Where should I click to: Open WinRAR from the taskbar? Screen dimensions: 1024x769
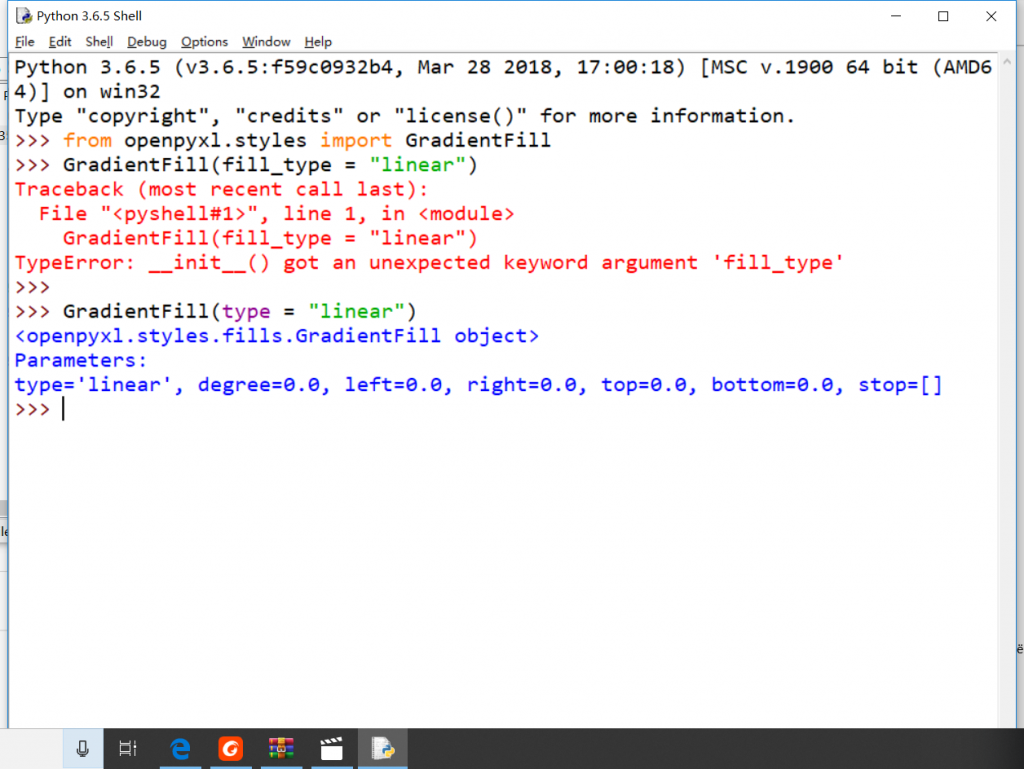pyautogui.click(x=281, y=748)
